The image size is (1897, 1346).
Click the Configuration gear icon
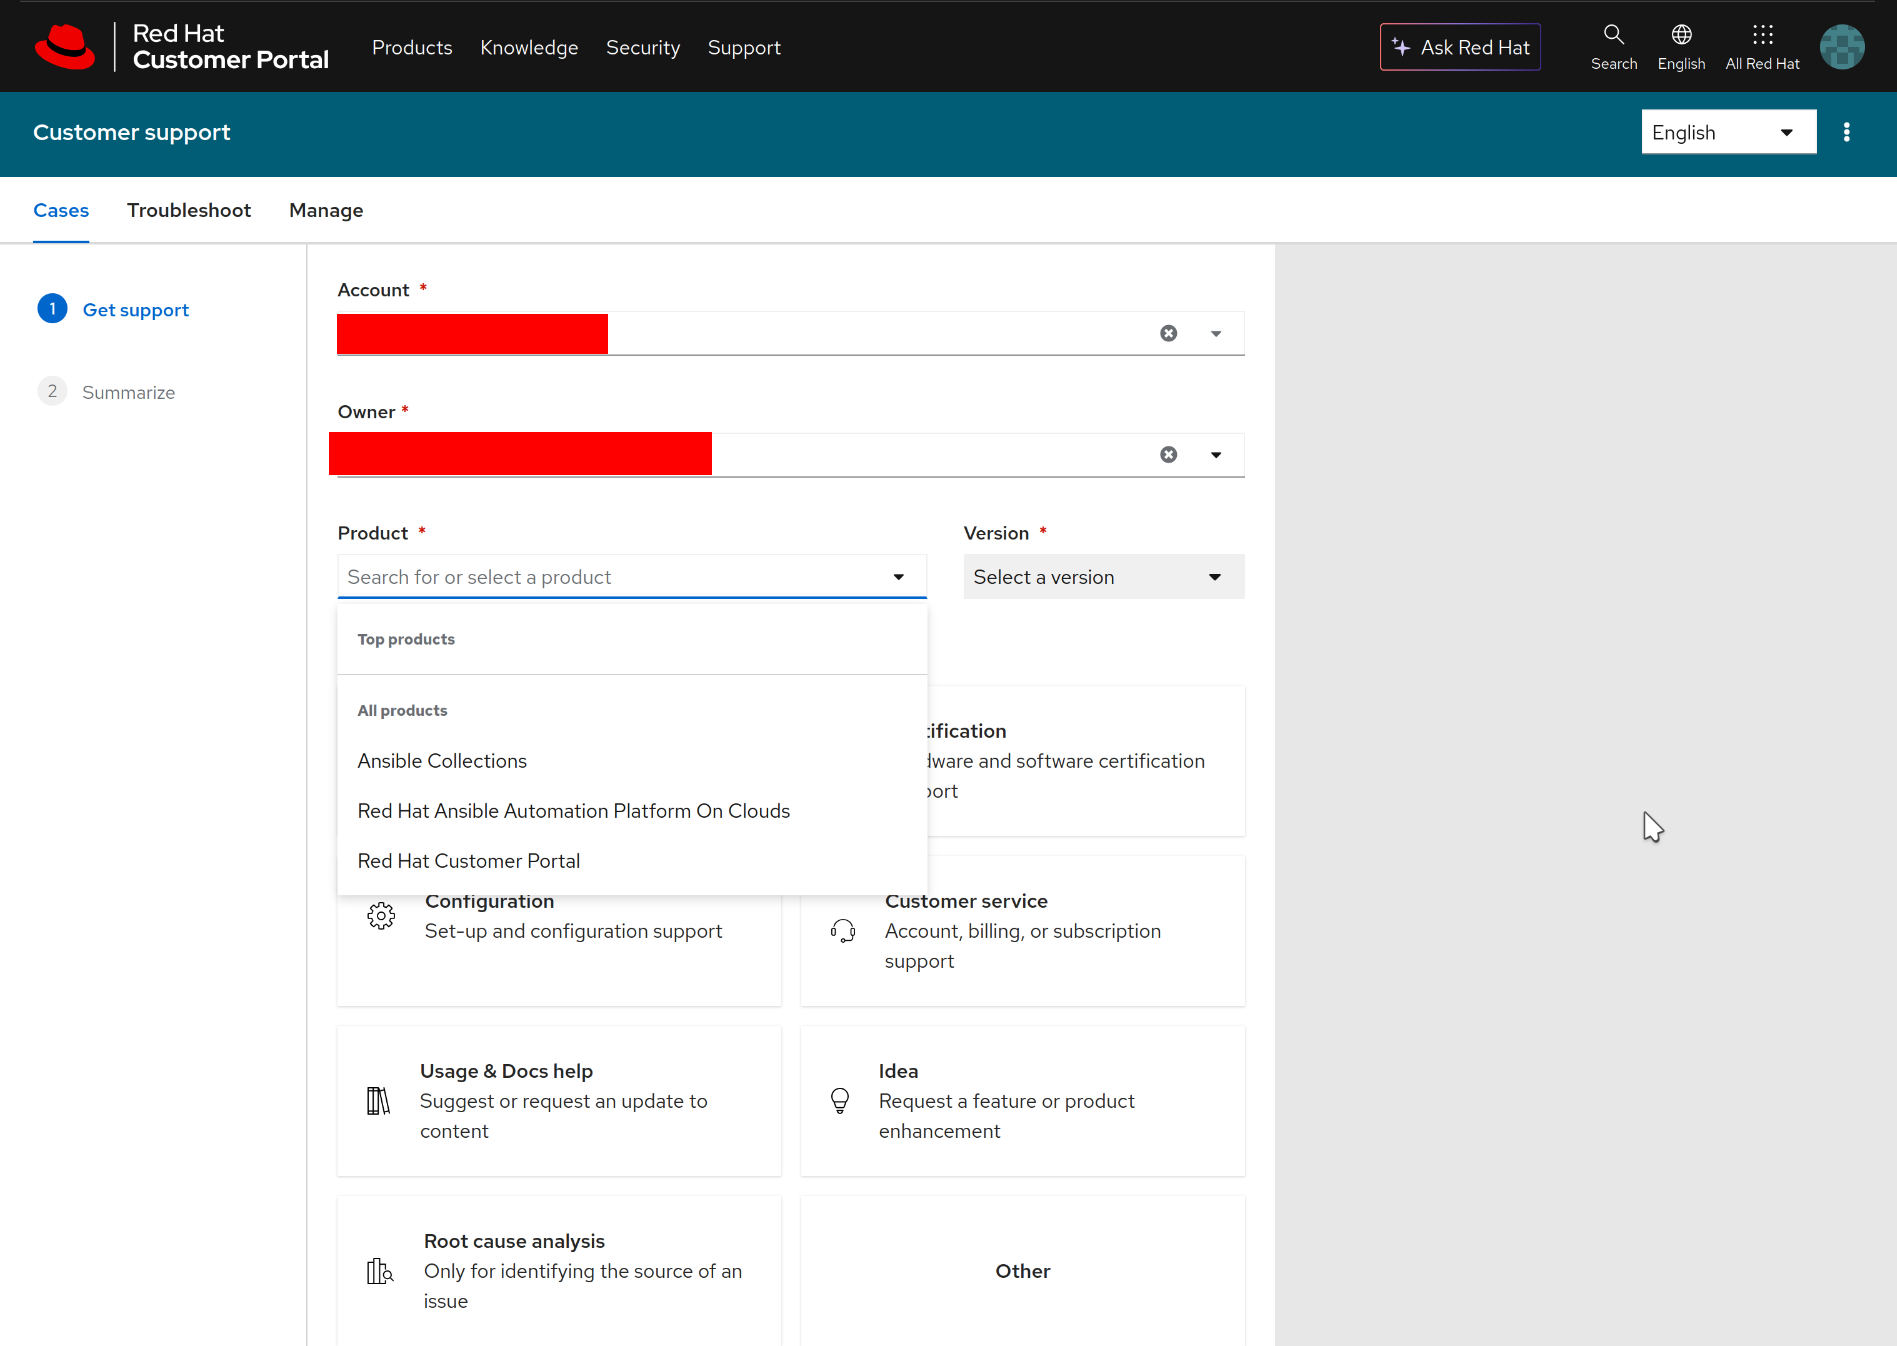pos(381,916)
